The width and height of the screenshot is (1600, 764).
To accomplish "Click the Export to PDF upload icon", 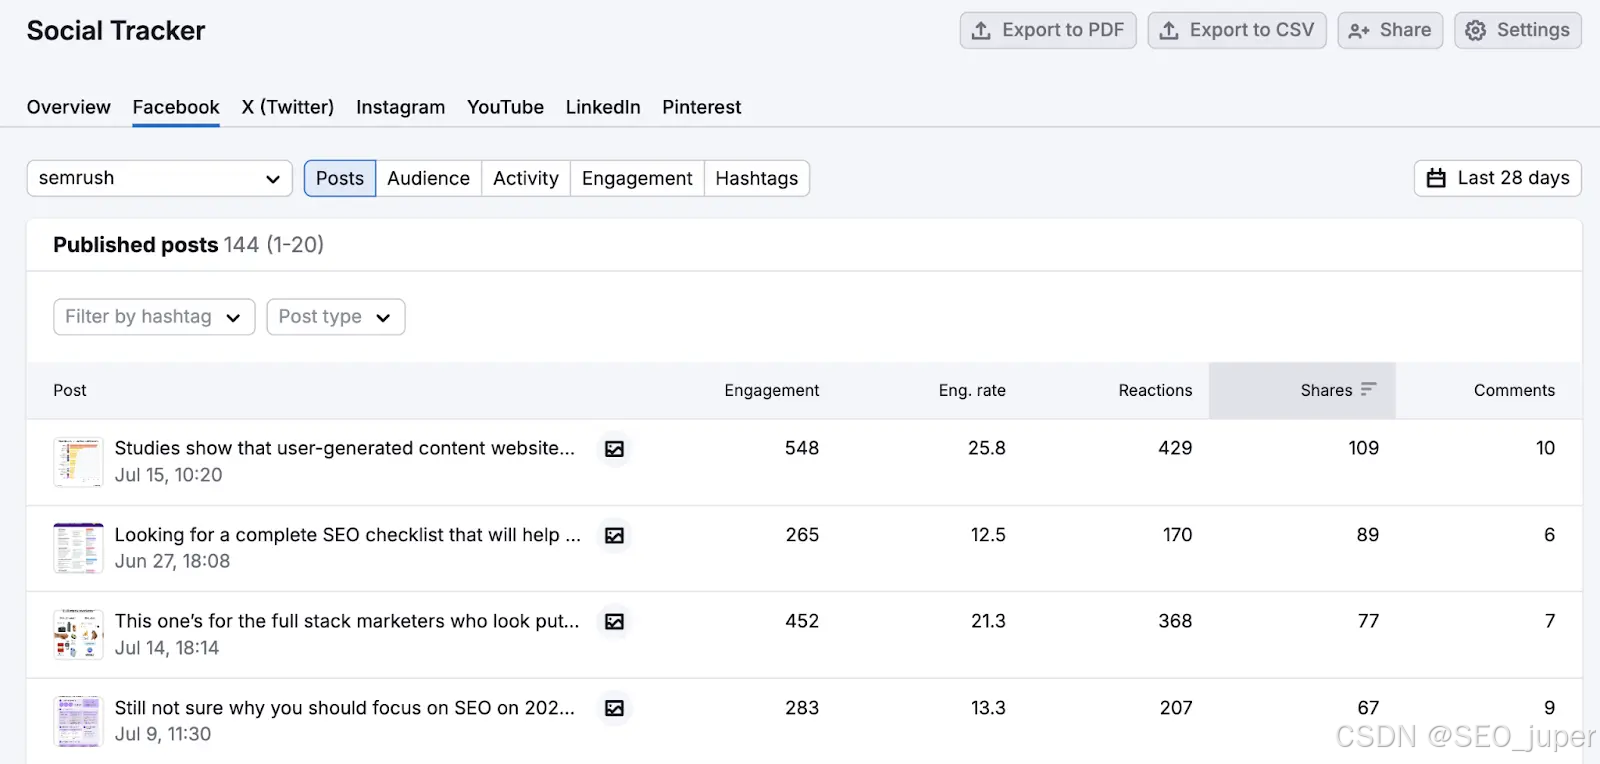I will click(x=982, y=31).
